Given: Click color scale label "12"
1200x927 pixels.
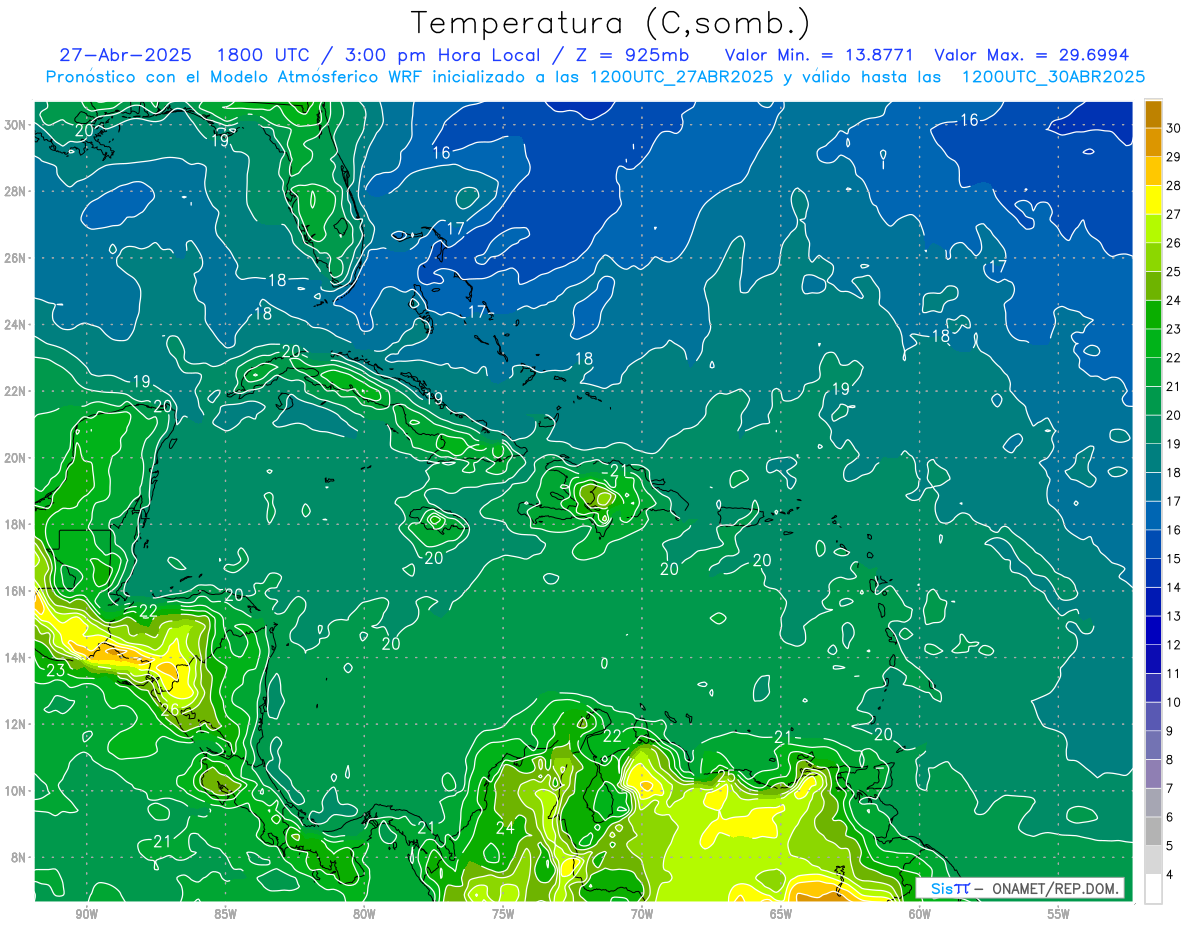Looking at the screenshot, I should (1173, 645).
